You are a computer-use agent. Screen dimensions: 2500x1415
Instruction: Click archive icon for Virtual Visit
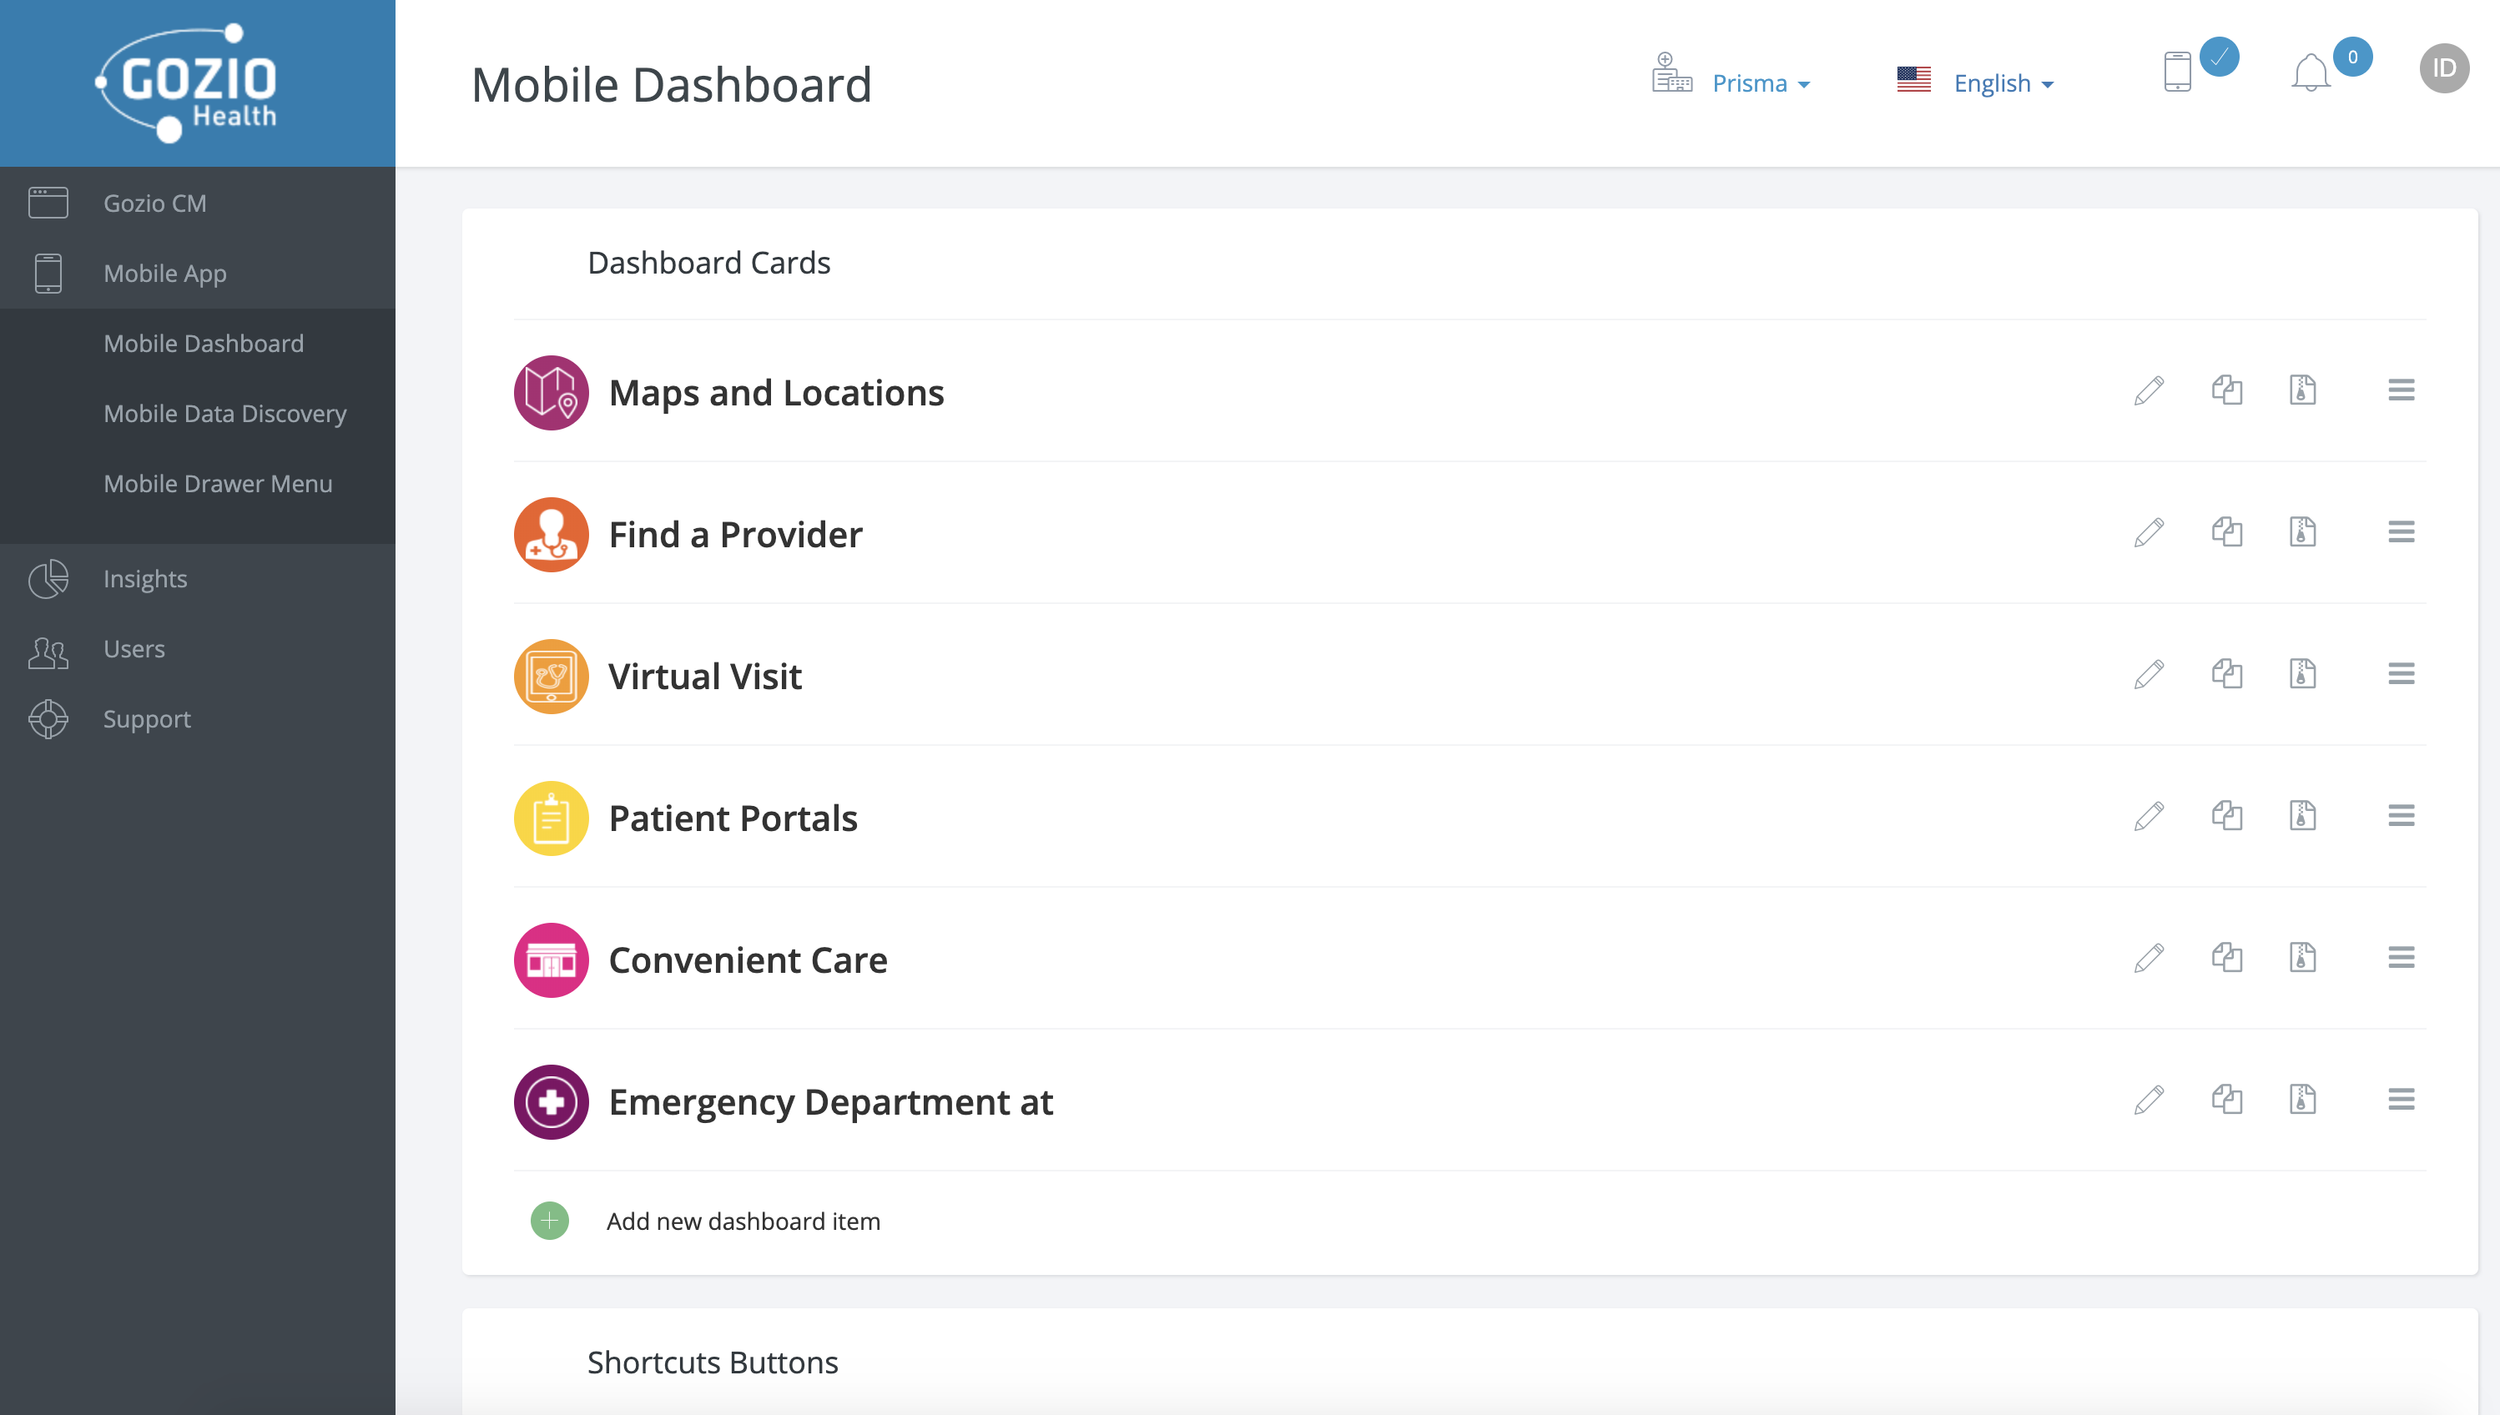[2302, 674]
